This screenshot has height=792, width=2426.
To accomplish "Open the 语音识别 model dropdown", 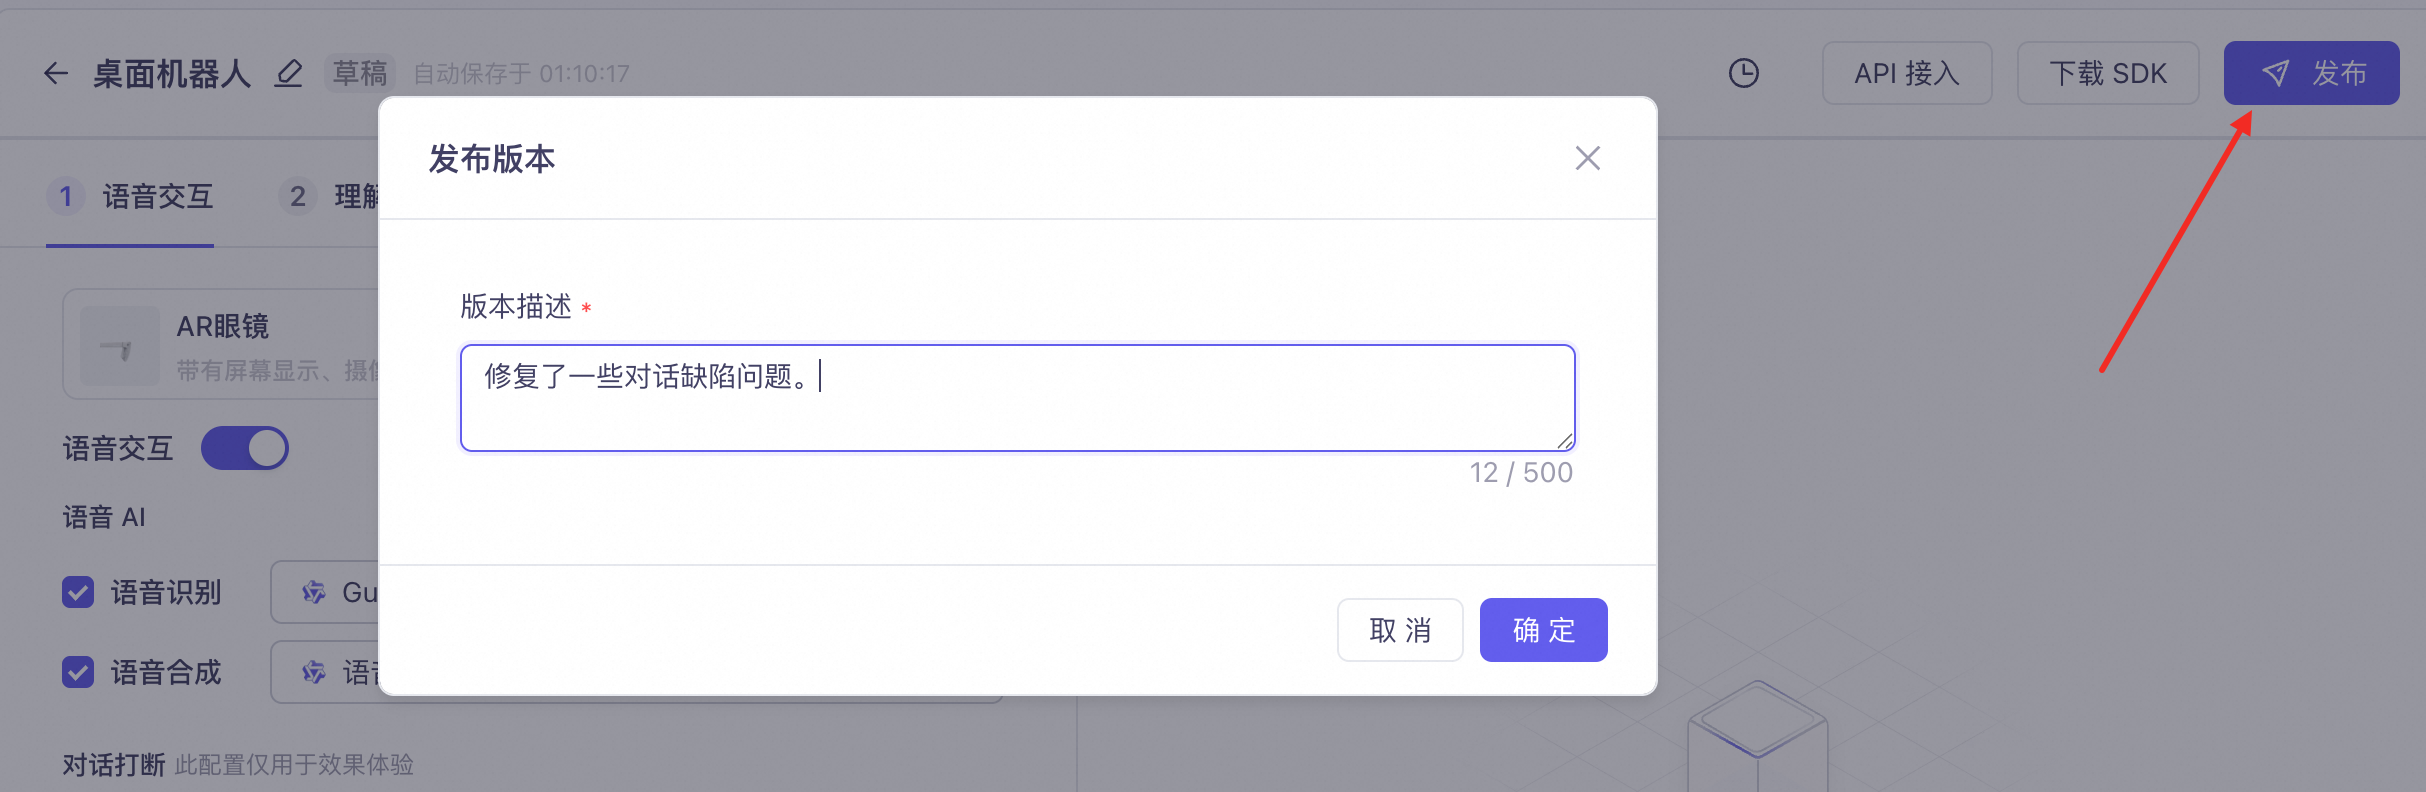I will 325,592.
